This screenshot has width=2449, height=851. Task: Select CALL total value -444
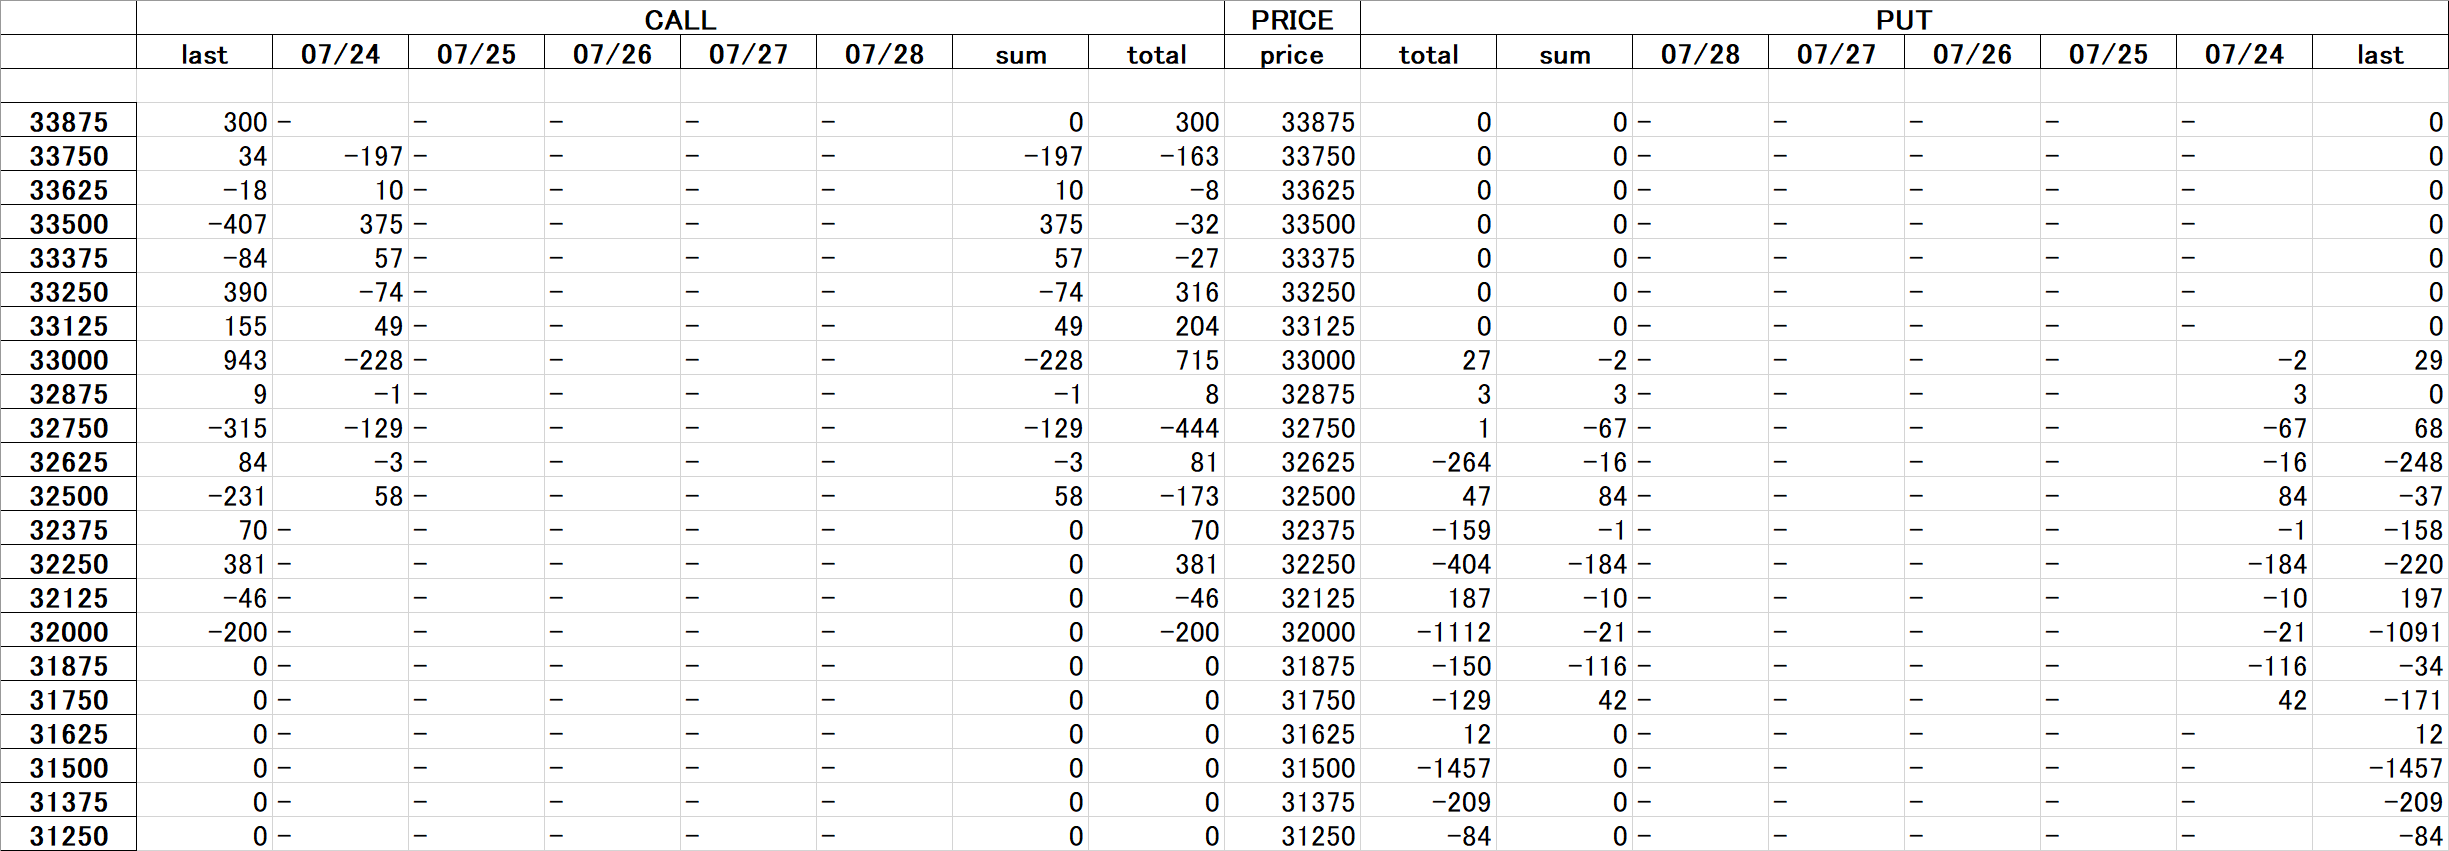point(1189,427)
